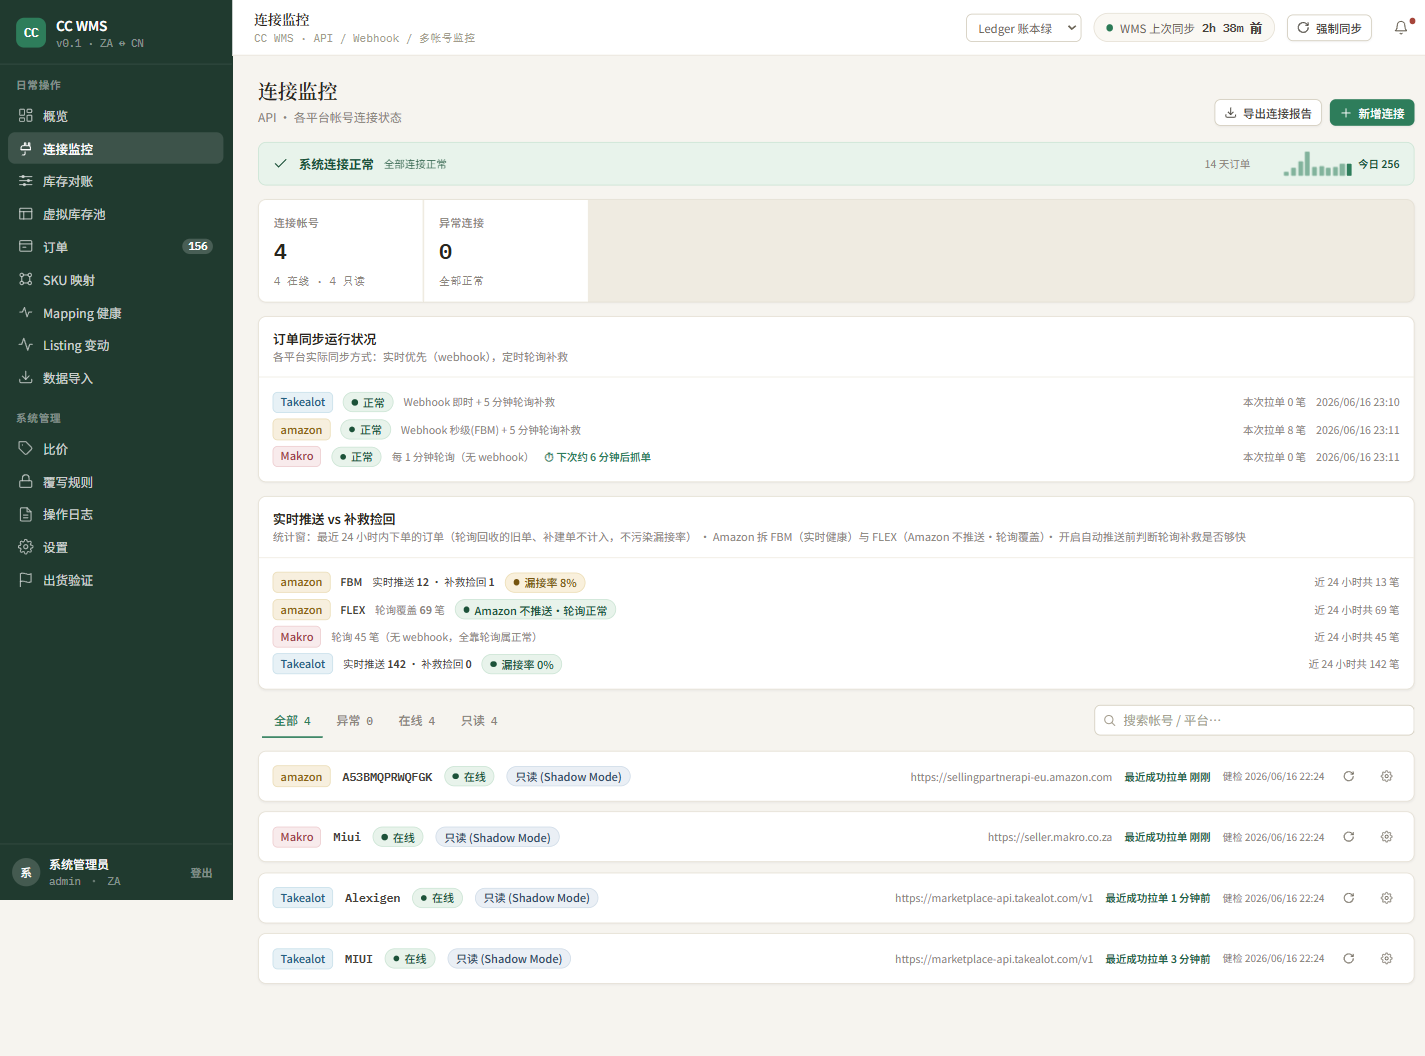Click the API breadcrumb link
Image resolution: width=1425 pixels, height=1056 pixels.
(323, 38)
